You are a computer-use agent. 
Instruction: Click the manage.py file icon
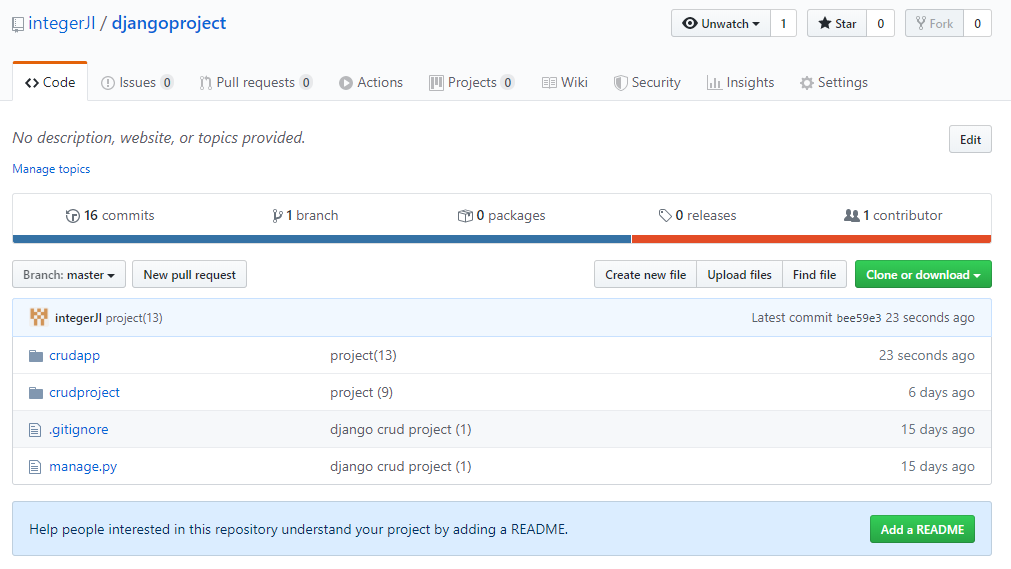click(x=35, y=466)
